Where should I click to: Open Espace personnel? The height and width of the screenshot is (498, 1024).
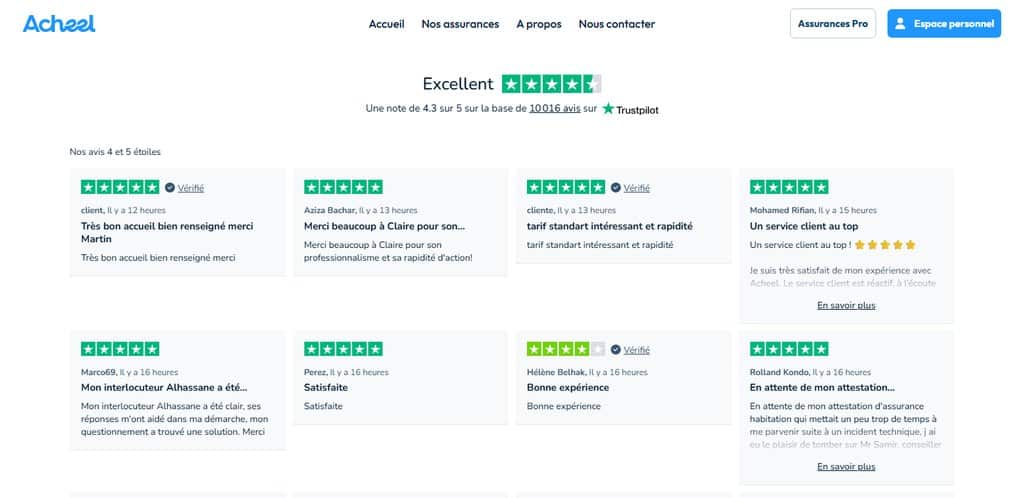pos(944,23)
